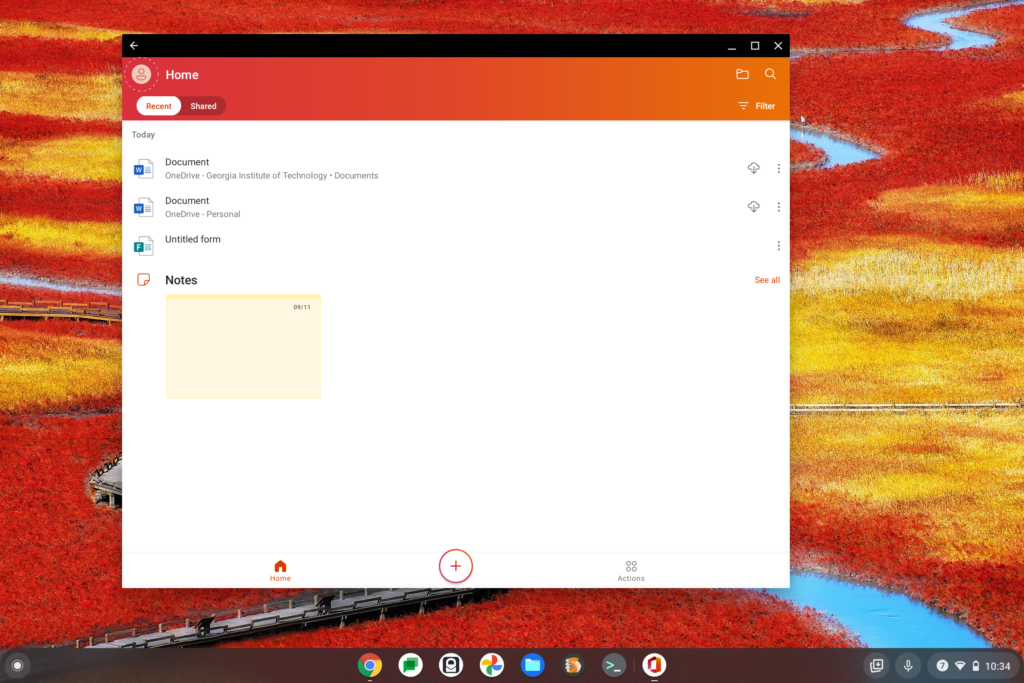Click the Office app icon in shelf
1024x683 pixels.
(x=654, y=665)
